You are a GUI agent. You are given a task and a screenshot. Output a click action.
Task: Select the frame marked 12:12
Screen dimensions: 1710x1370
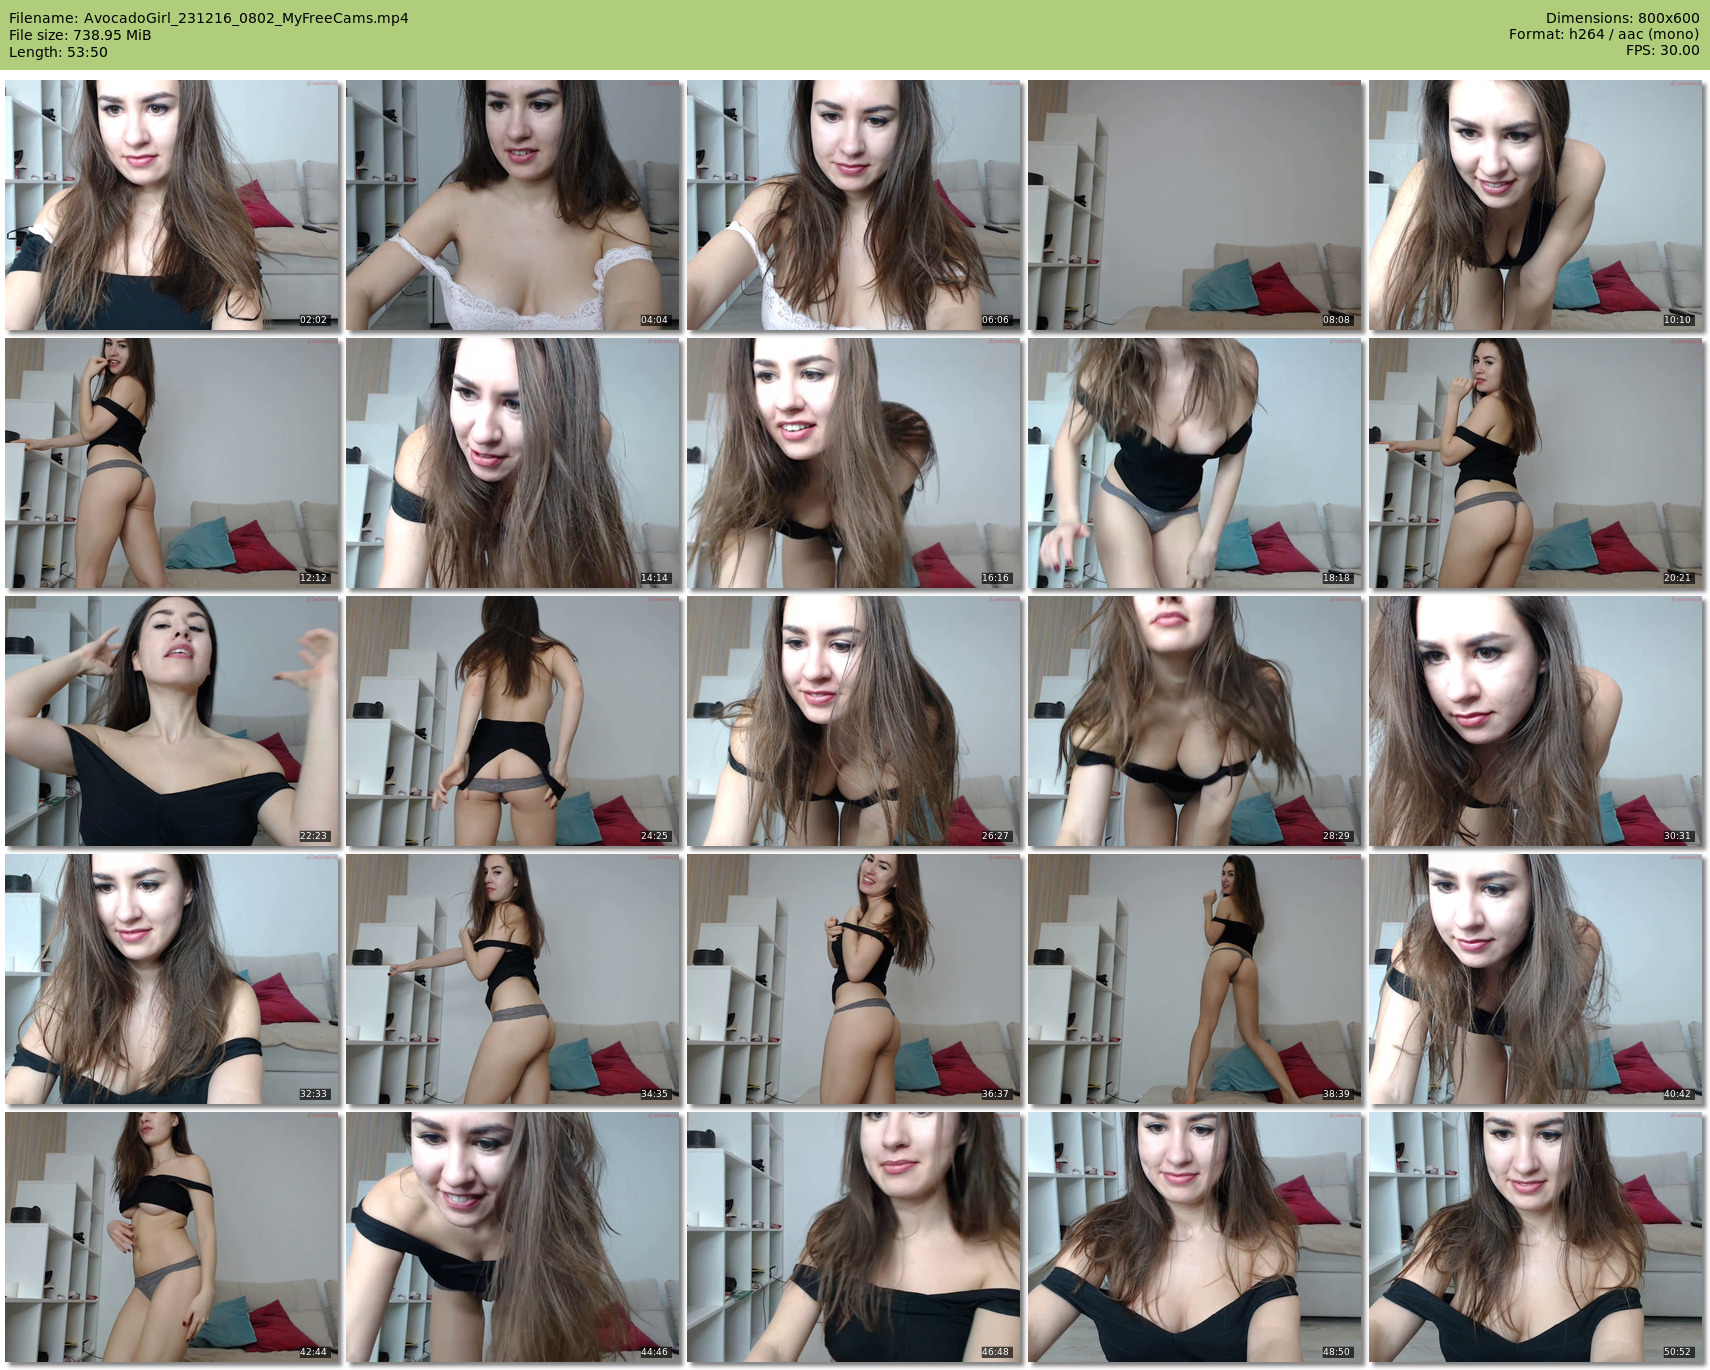coord(172,463)
